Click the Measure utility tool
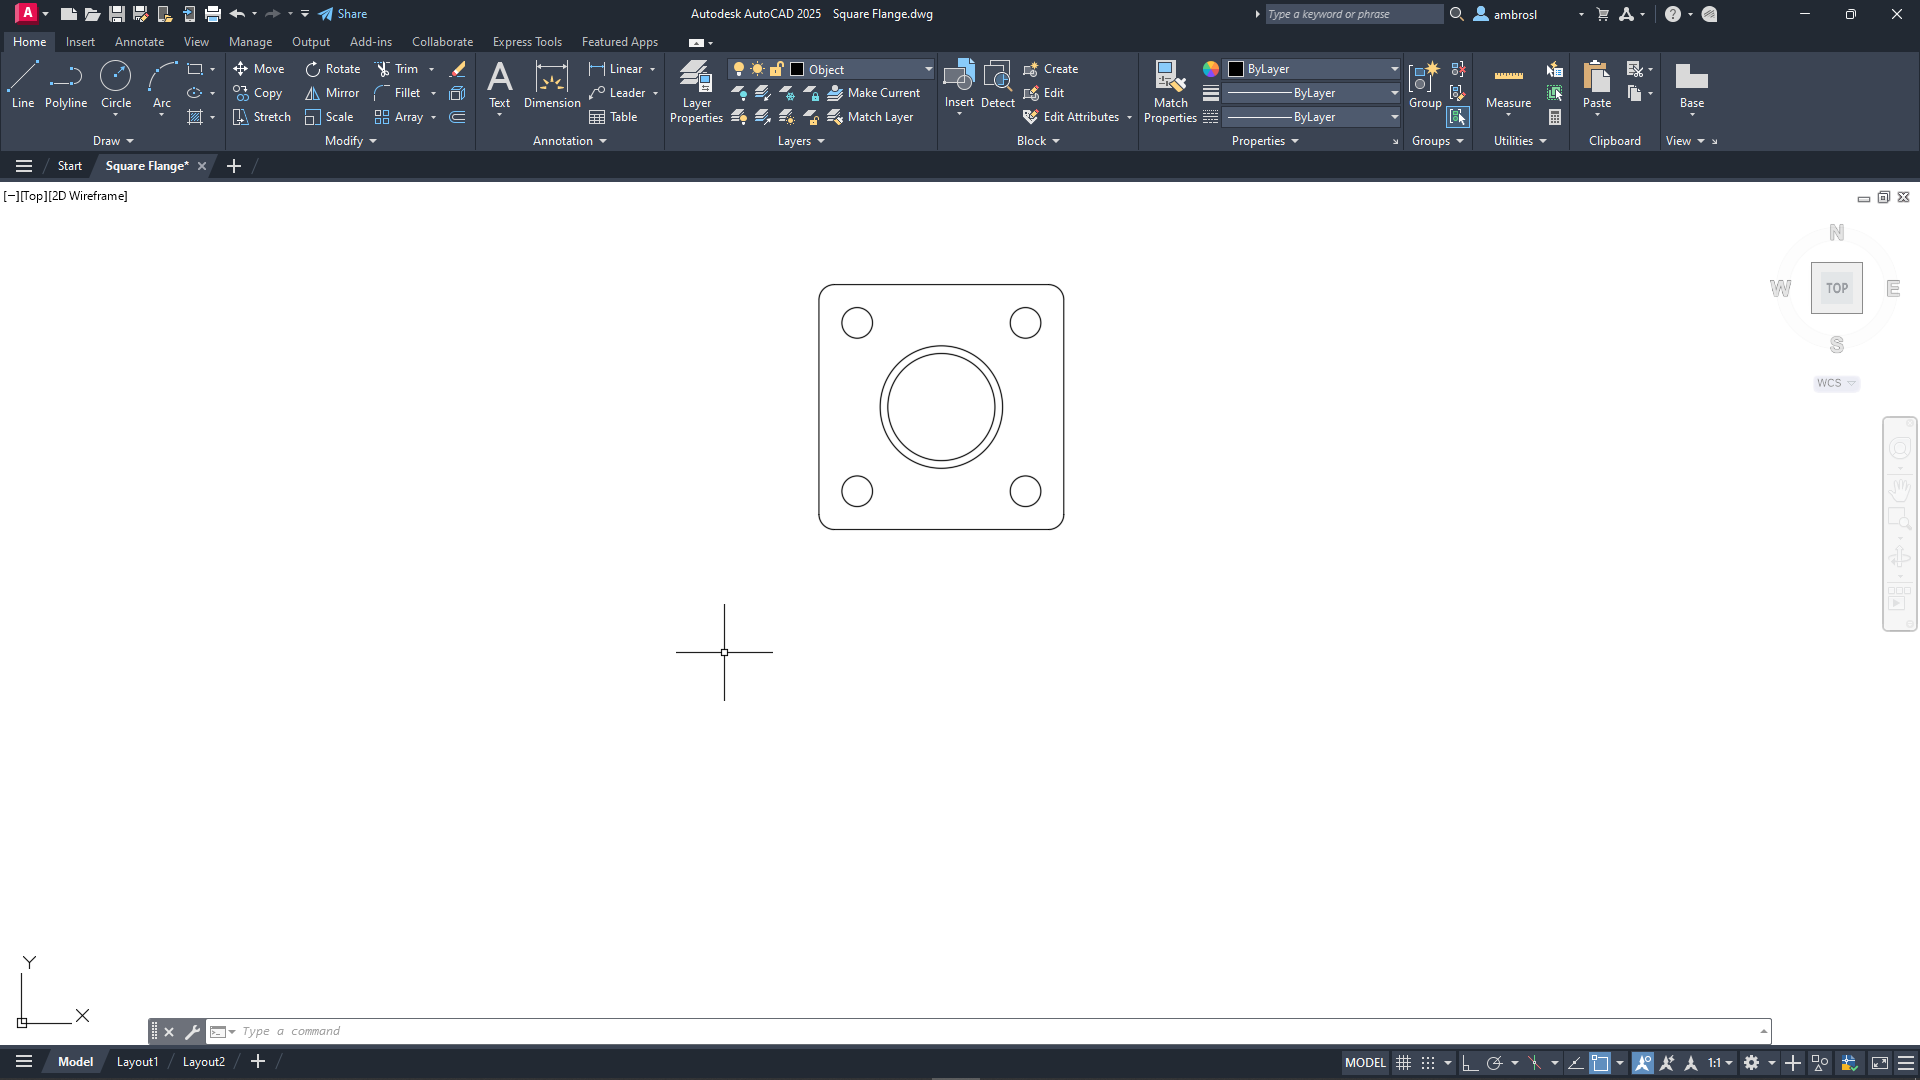1920x1080 pixels. click(x=1508, y=84)
